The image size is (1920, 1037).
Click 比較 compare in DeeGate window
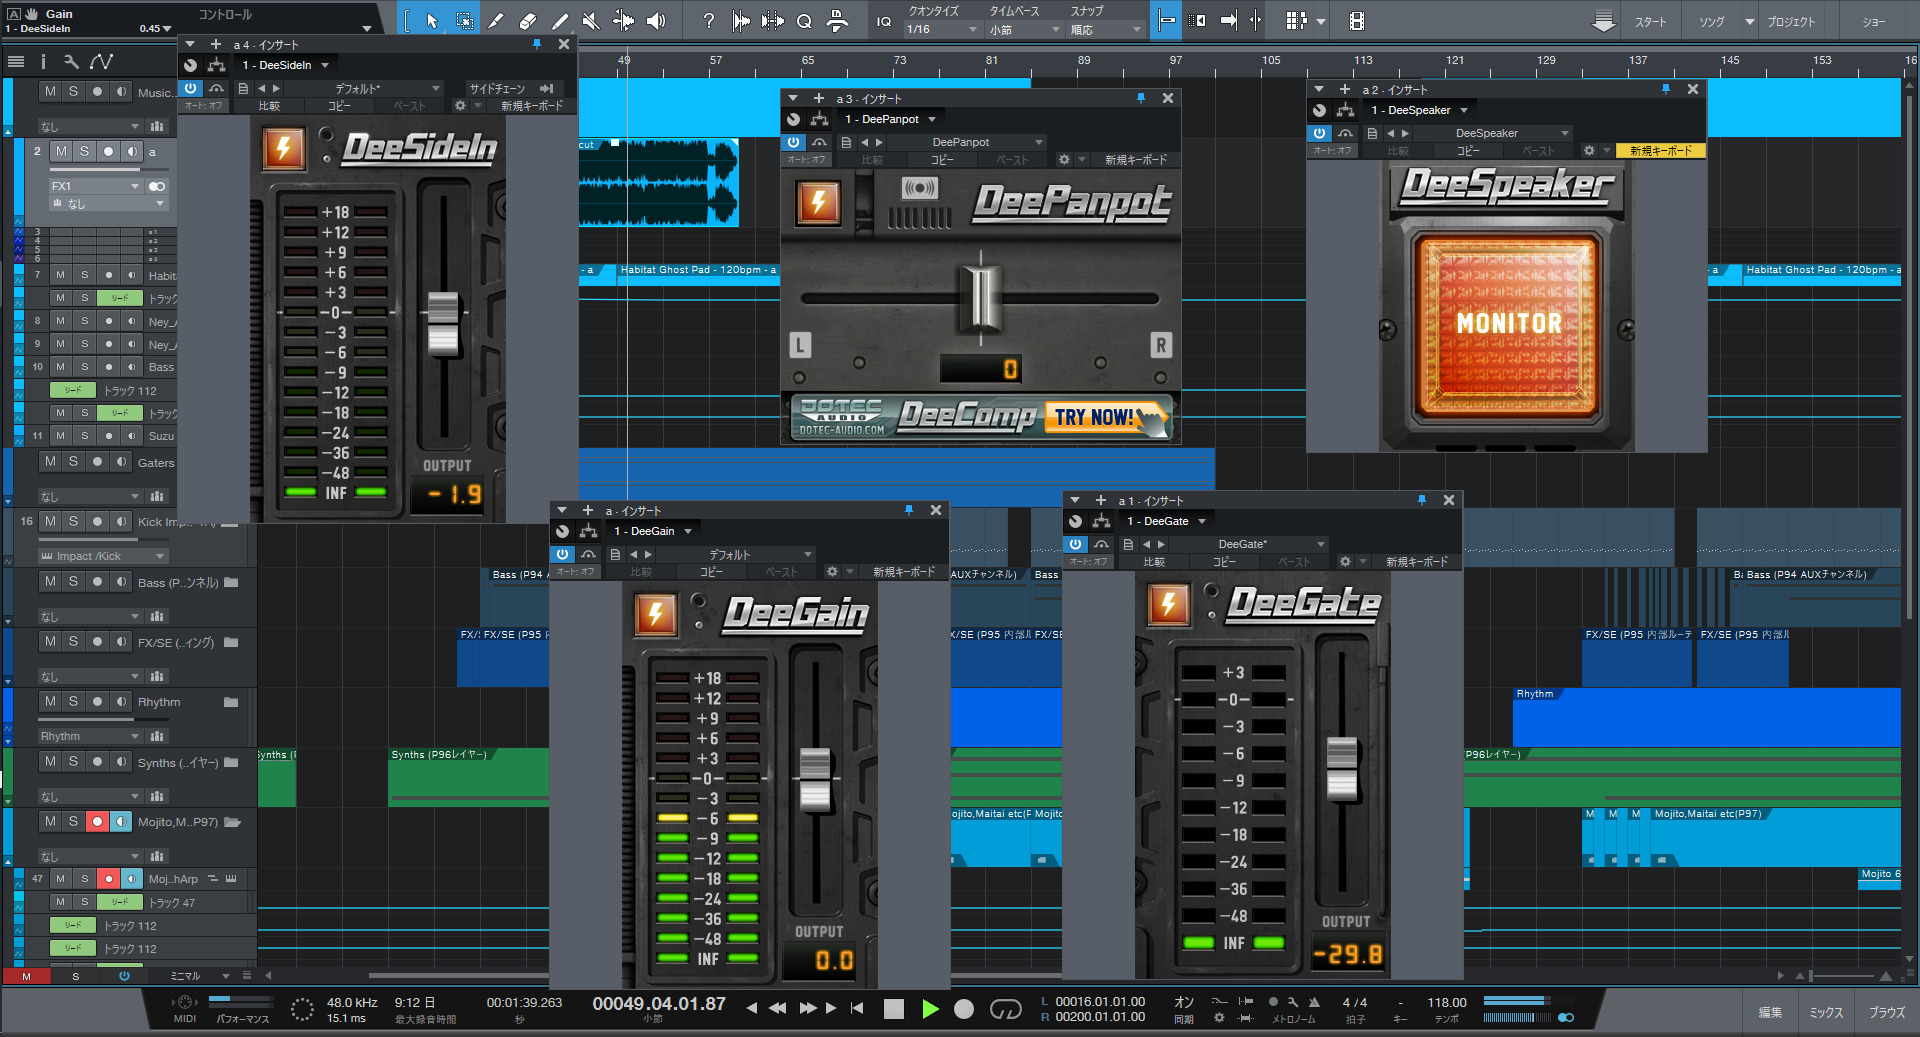point(1154,562)
